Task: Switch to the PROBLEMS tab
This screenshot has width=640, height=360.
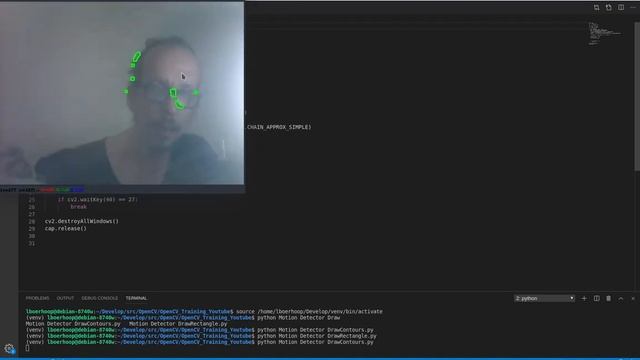Action: click(x=37, y=298)
